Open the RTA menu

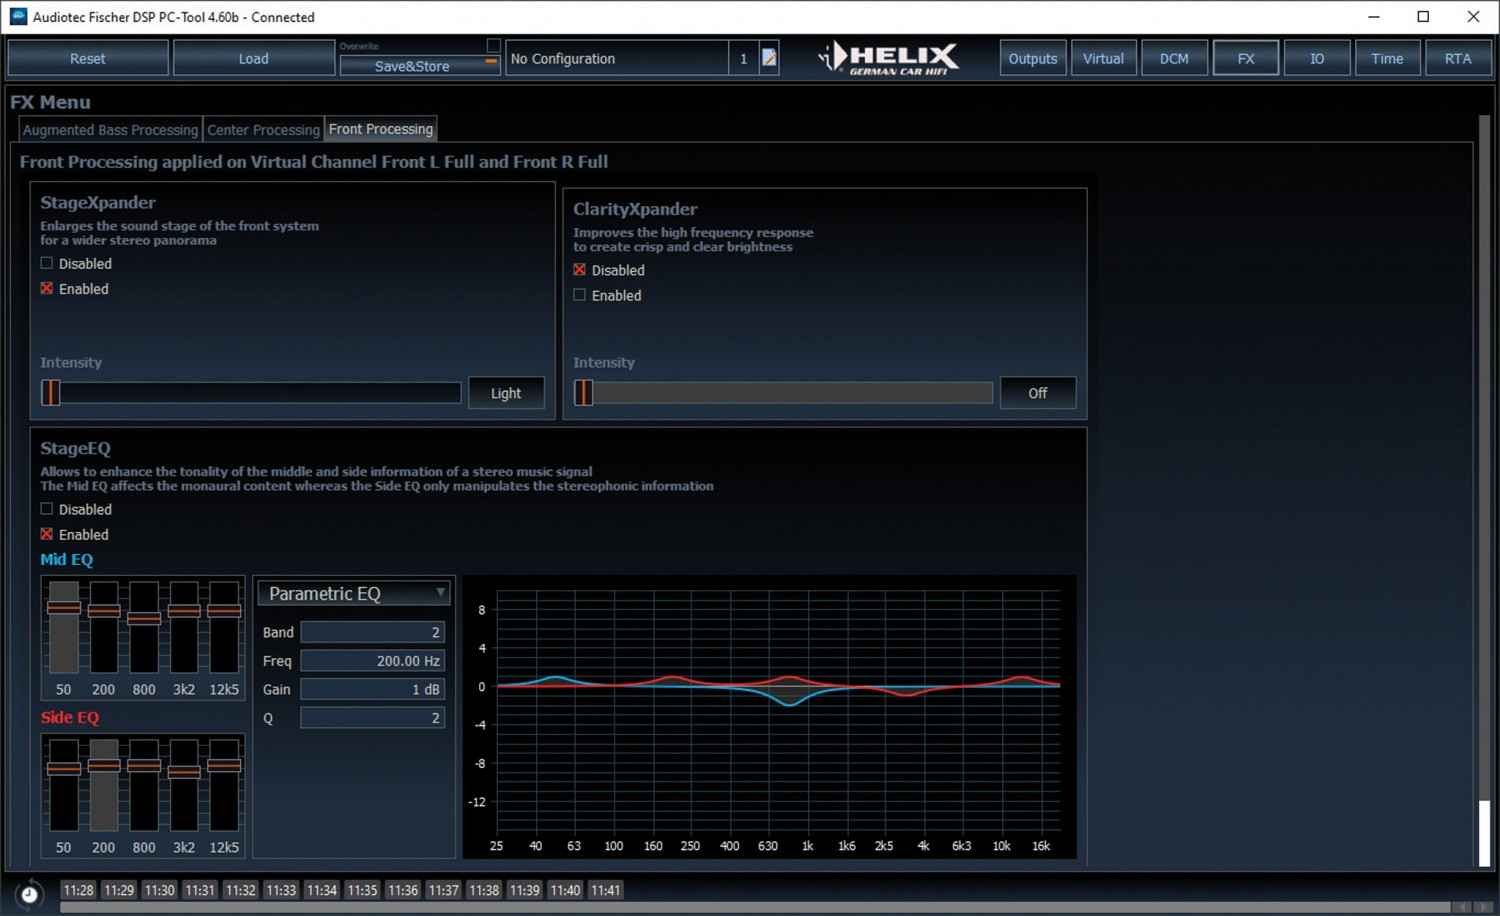point(1458,58)
